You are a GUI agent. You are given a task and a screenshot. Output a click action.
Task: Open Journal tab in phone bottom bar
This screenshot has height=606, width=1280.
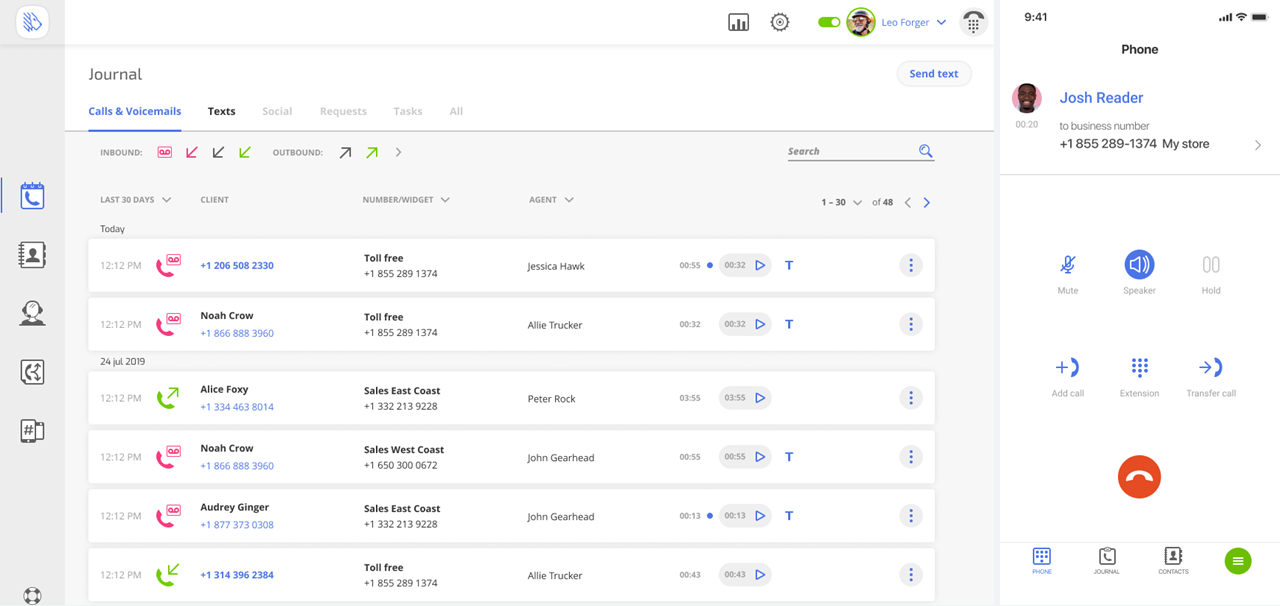1107,561
